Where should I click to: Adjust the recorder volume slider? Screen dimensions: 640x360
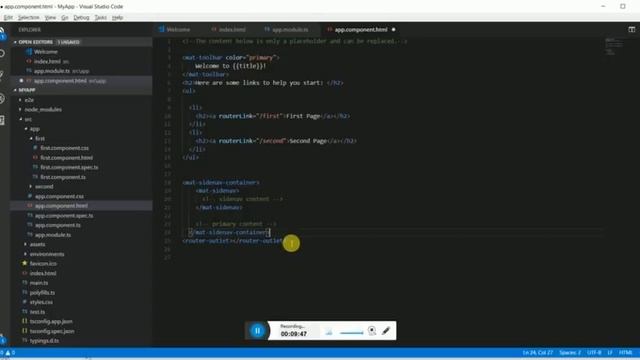pos(351,333)
